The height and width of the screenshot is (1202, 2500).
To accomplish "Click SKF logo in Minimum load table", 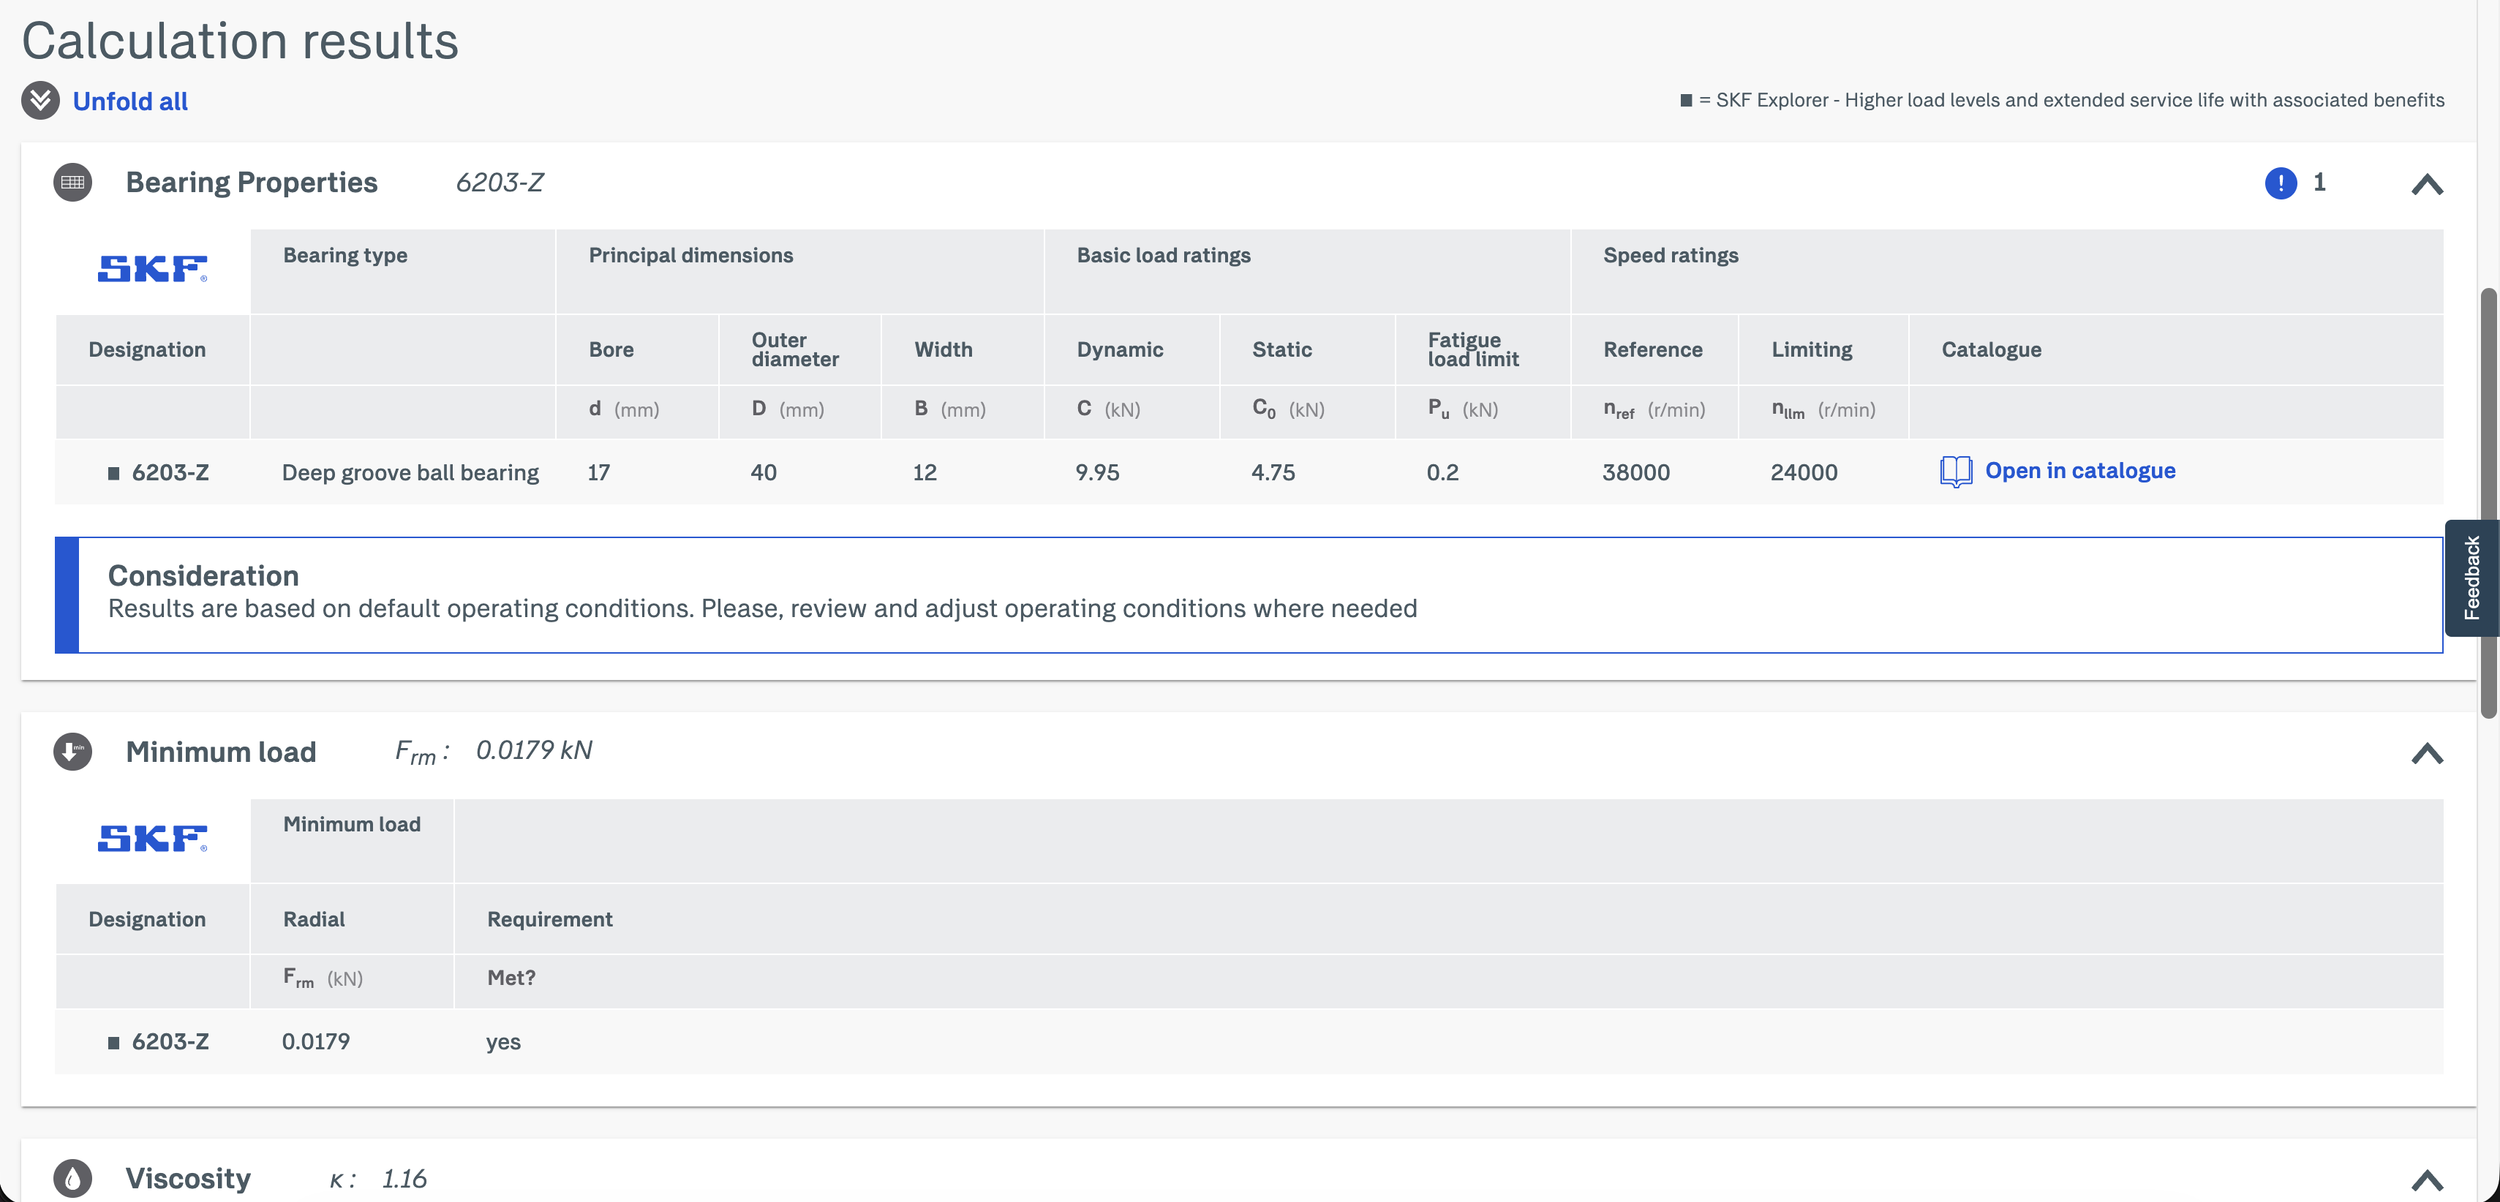I will click(152, 838).
